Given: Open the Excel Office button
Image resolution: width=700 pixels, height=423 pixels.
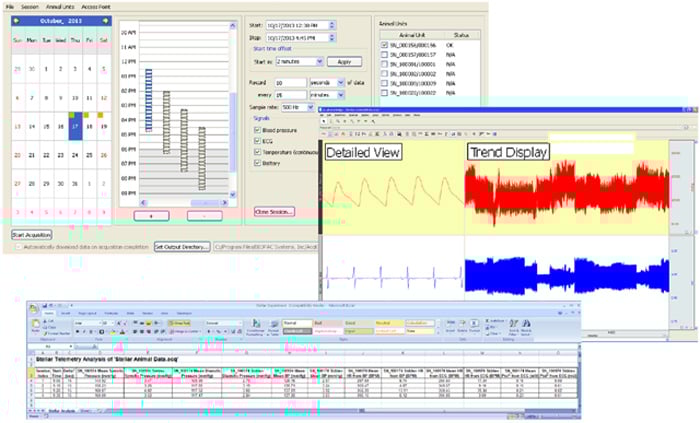Looking at the screenshot, I should [x=34, y=308].
